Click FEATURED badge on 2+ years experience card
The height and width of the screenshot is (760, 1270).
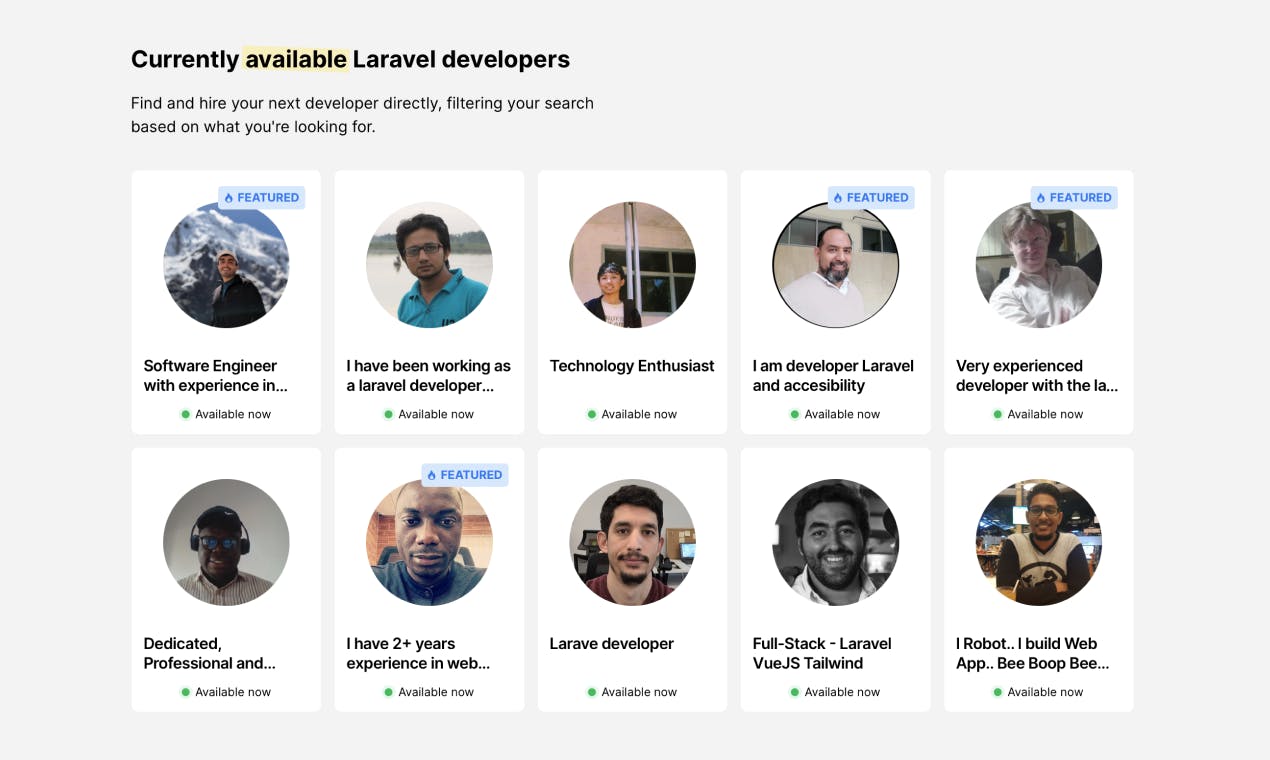click(465, 475)
